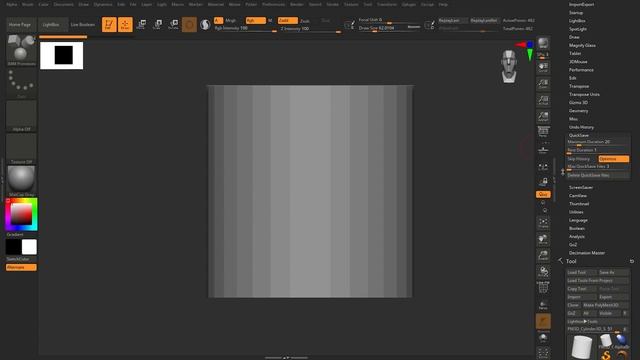Open the Alpha Off slot
The image size is (640, 360).
pyautogui.click(x=21, y=116)
